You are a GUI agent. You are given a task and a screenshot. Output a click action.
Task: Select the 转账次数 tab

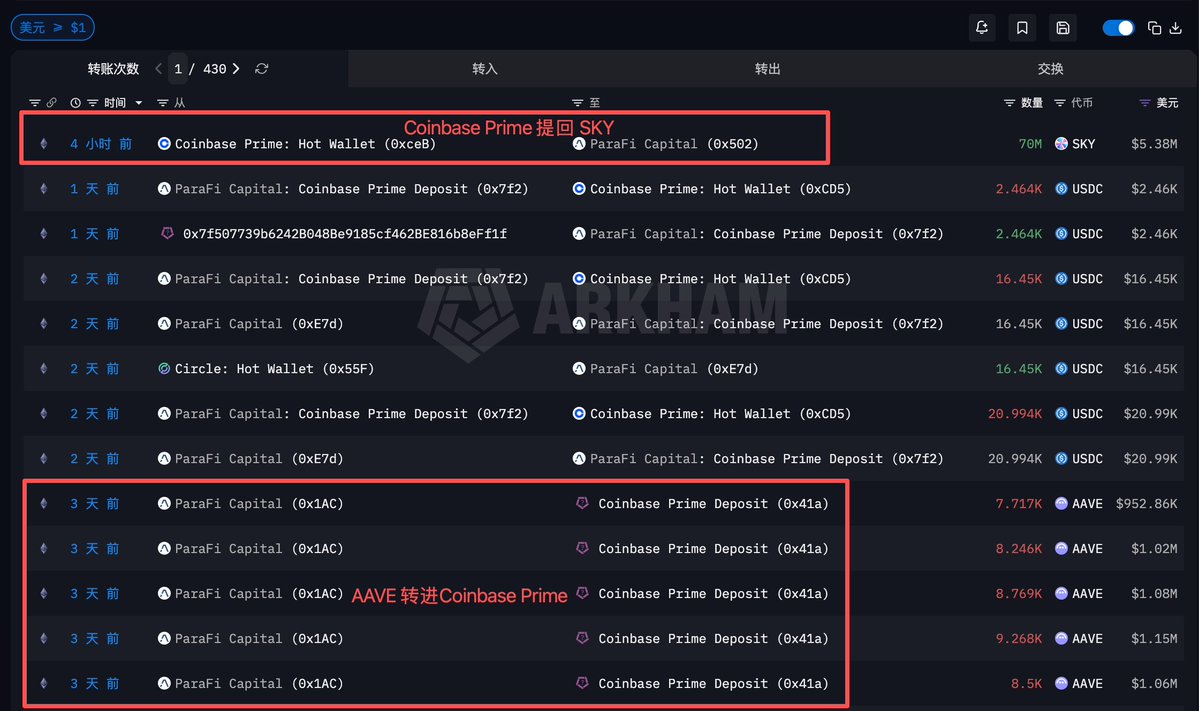click(113, 69)
